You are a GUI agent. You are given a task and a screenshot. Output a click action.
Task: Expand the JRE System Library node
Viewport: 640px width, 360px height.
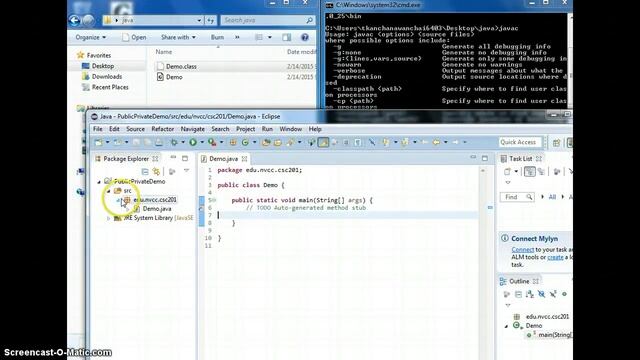point(109,218)
